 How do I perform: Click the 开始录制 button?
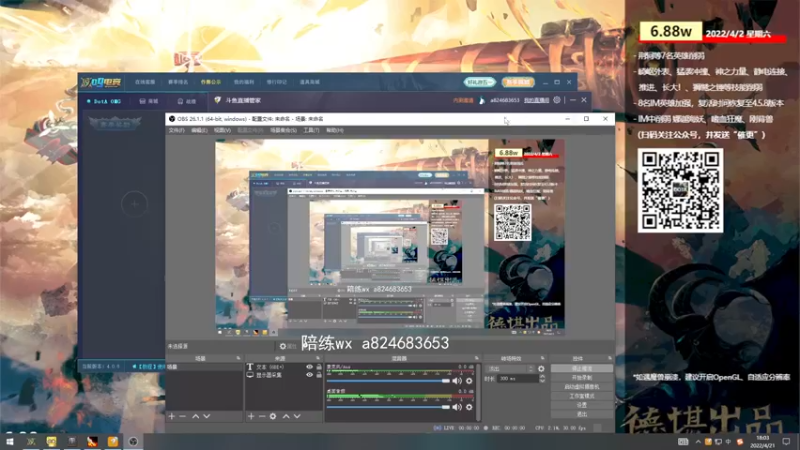tap(582, 378)
